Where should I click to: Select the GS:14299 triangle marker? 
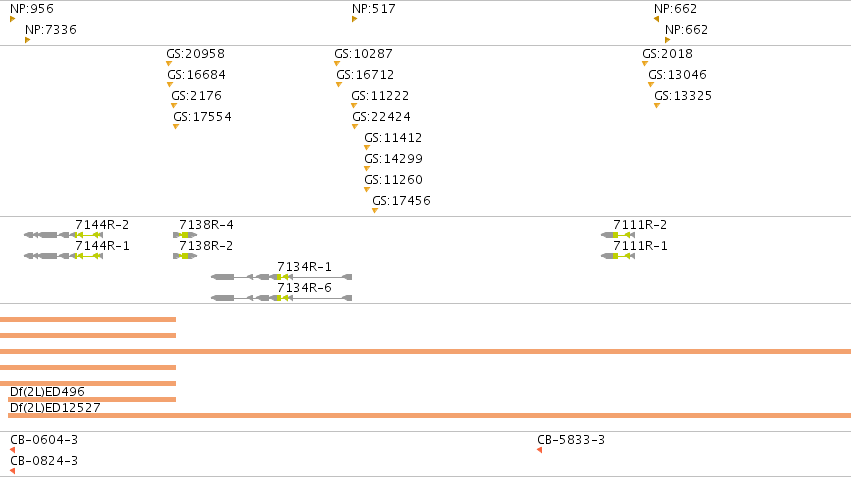tap(367, 169)
